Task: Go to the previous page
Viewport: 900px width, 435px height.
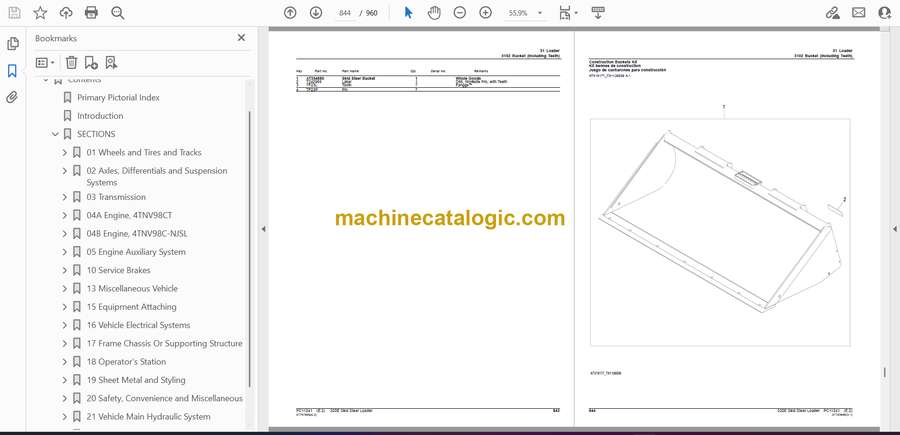Action: [x=290, y=13]
